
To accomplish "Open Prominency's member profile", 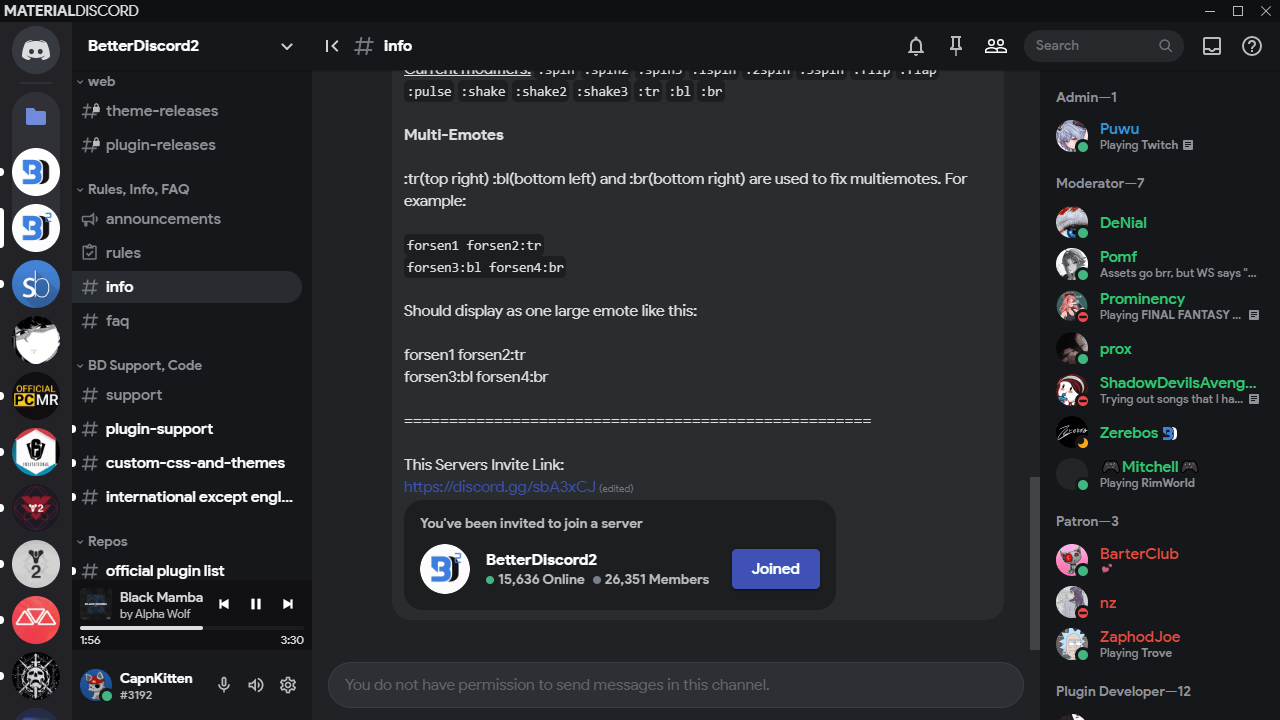I will 1156,306.
